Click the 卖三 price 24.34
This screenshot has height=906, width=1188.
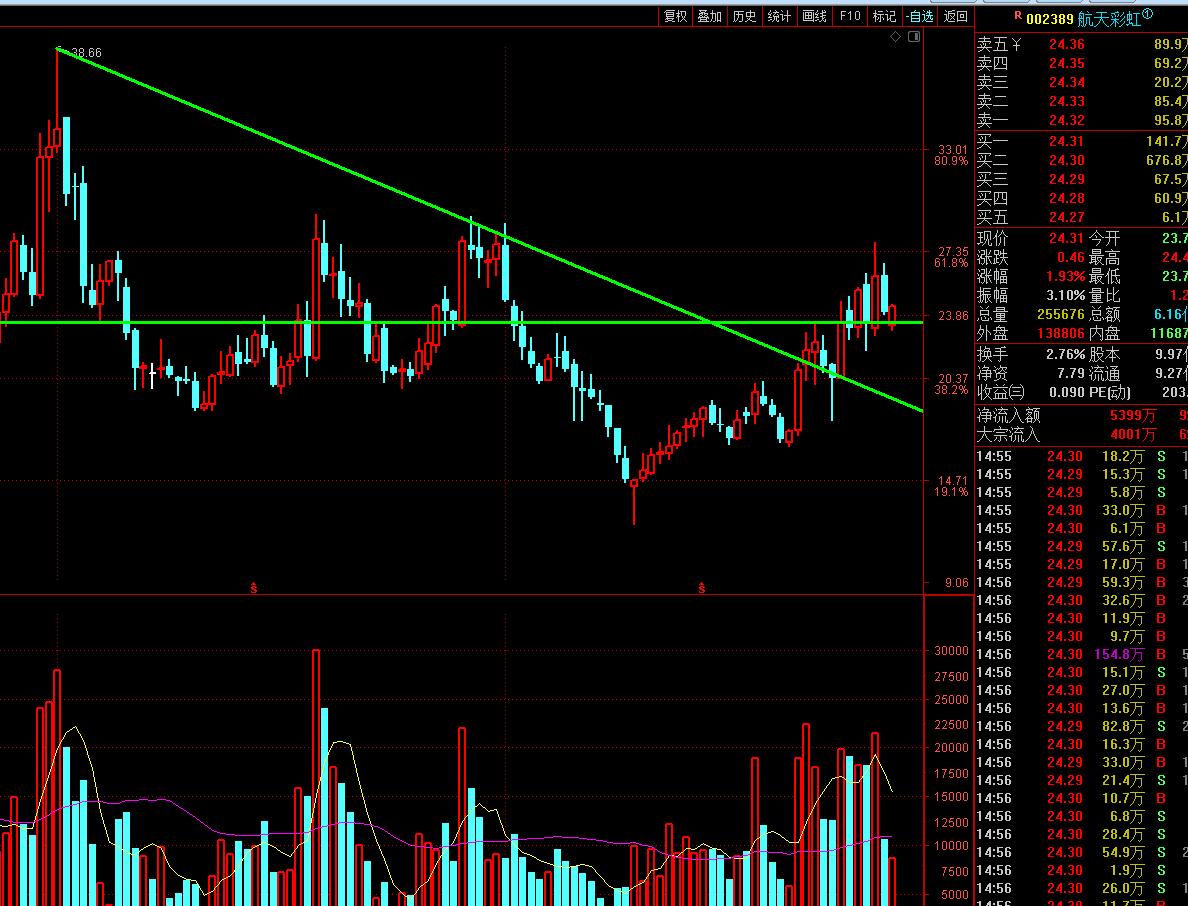tap(1066, 83)
